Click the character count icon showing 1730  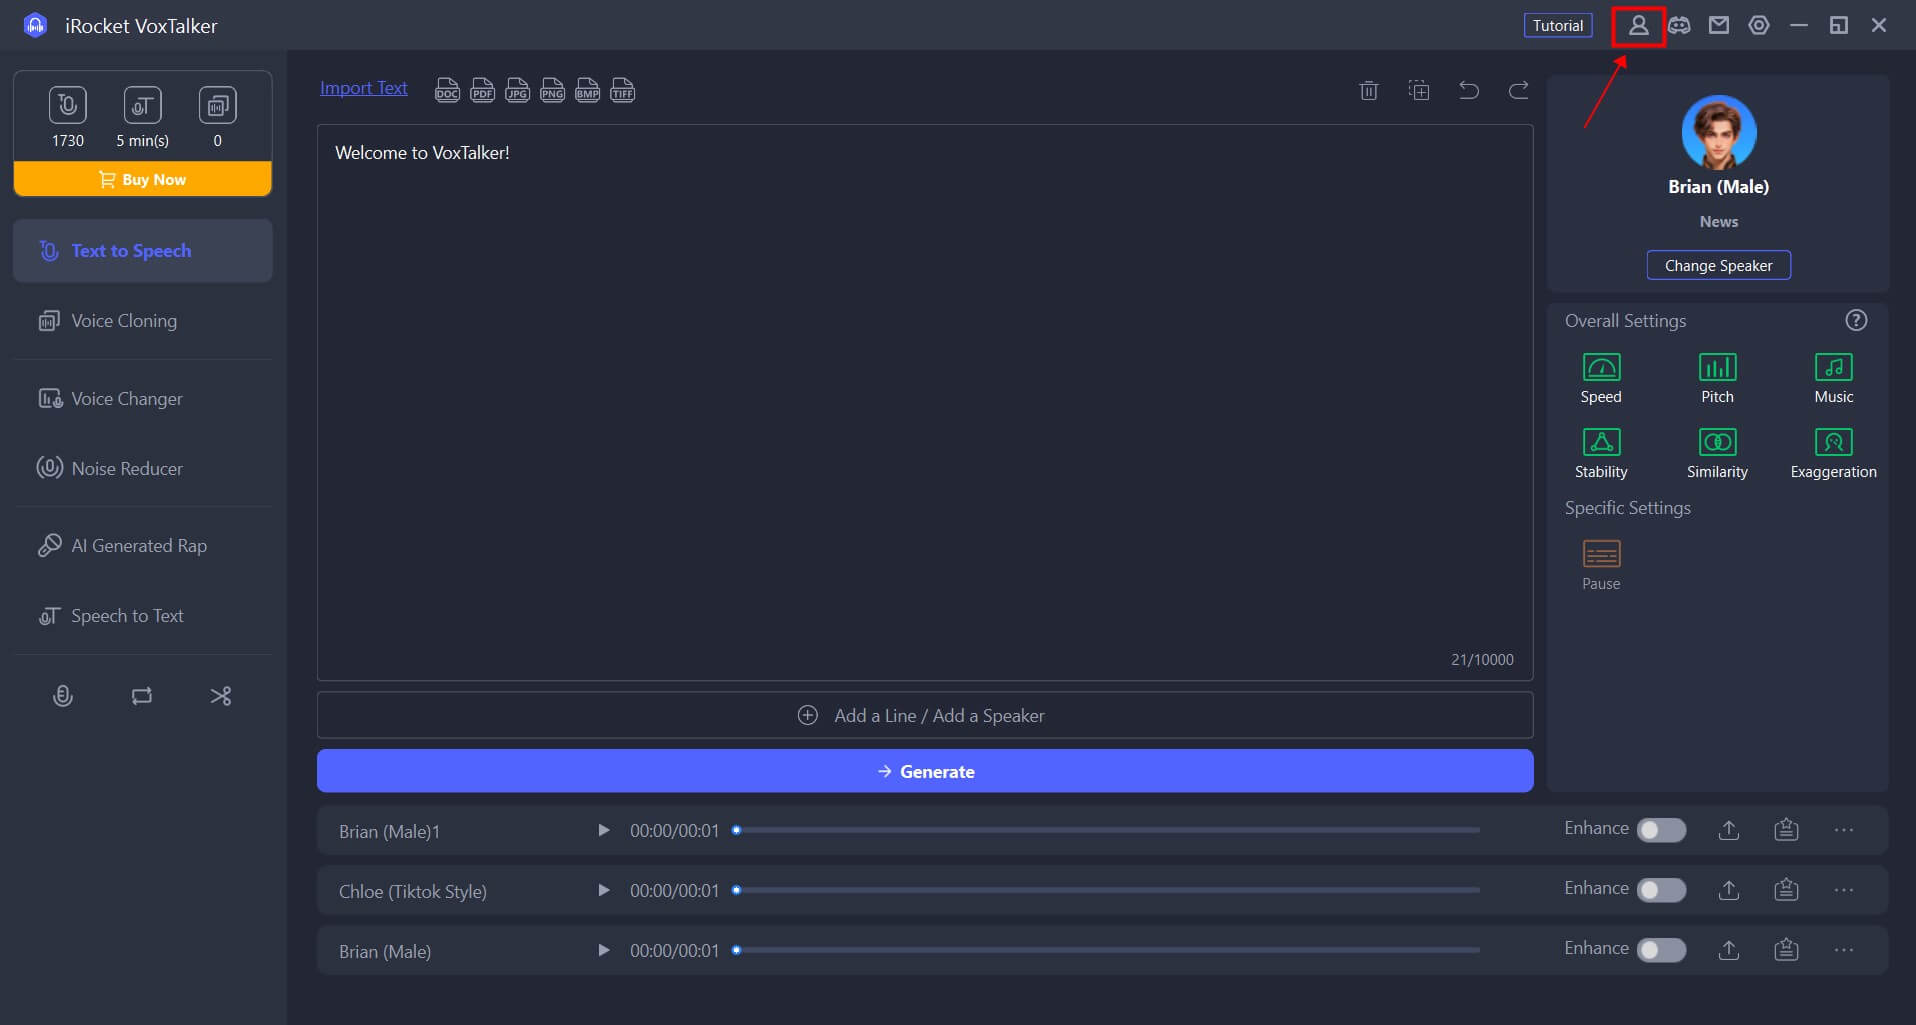pos(68,105)
